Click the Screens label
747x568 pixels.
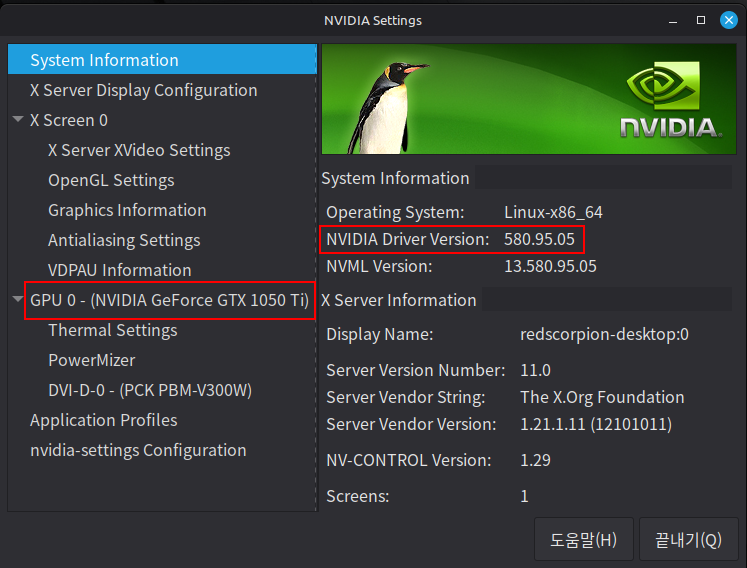click(x=358, y=497)
